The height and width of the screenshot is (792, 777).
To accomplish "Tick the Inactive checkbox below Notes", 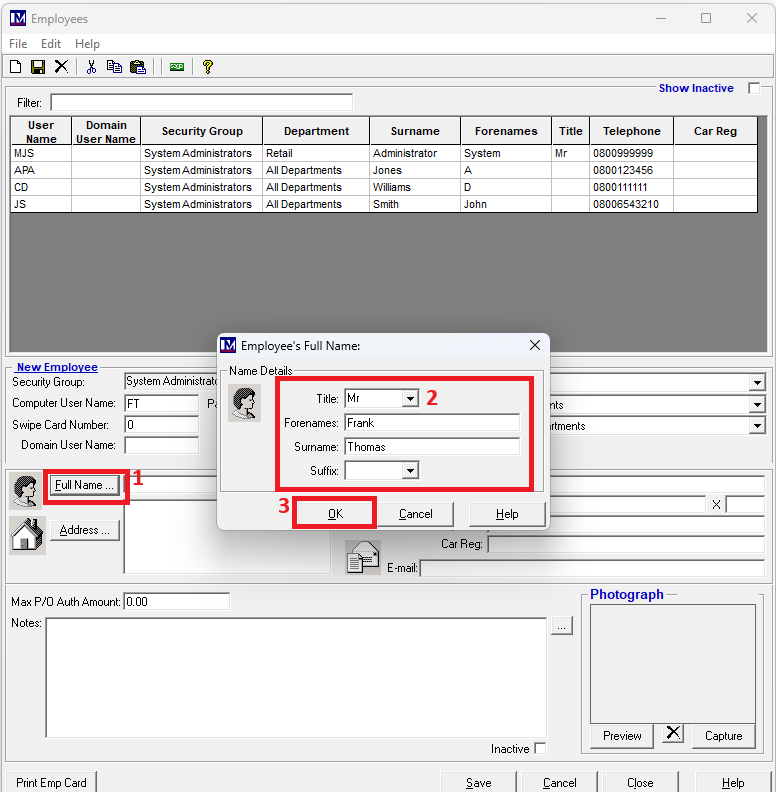I will pos(540,749).
